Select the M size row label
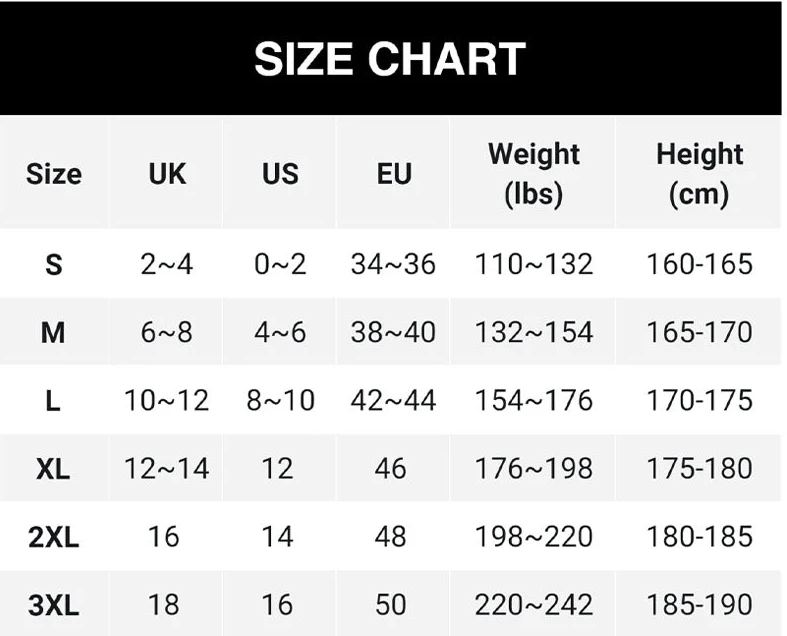The image size is (787, 636). tap(53, 332)
